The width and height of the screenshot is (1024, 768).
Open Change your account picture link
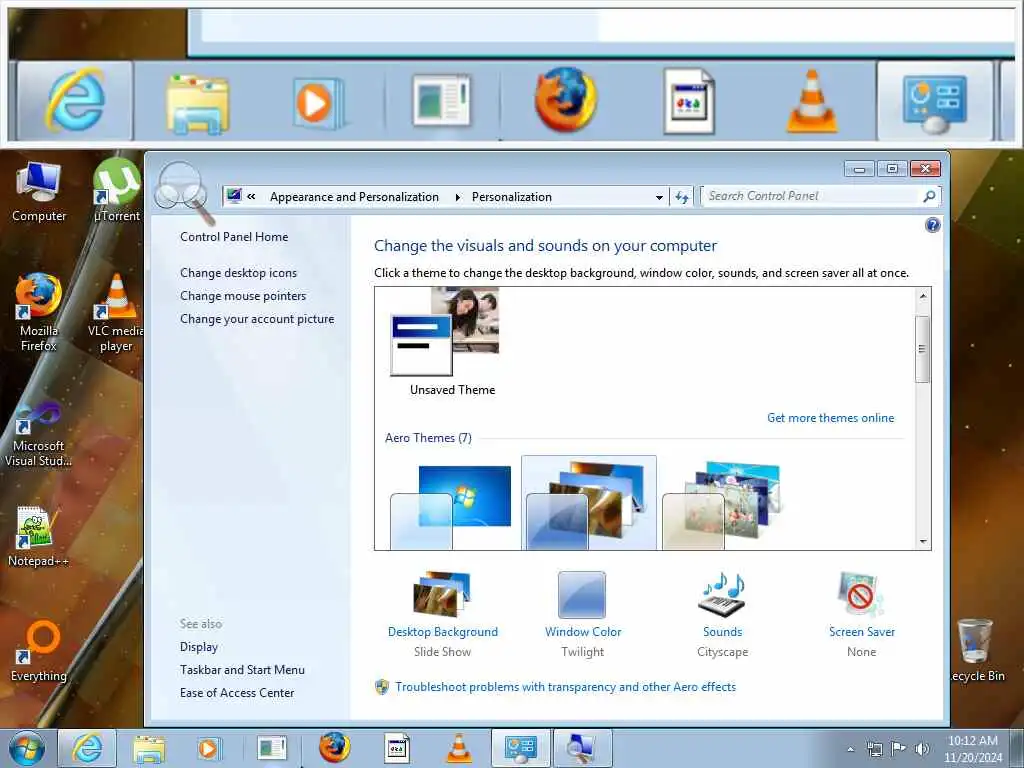(257, 319)
